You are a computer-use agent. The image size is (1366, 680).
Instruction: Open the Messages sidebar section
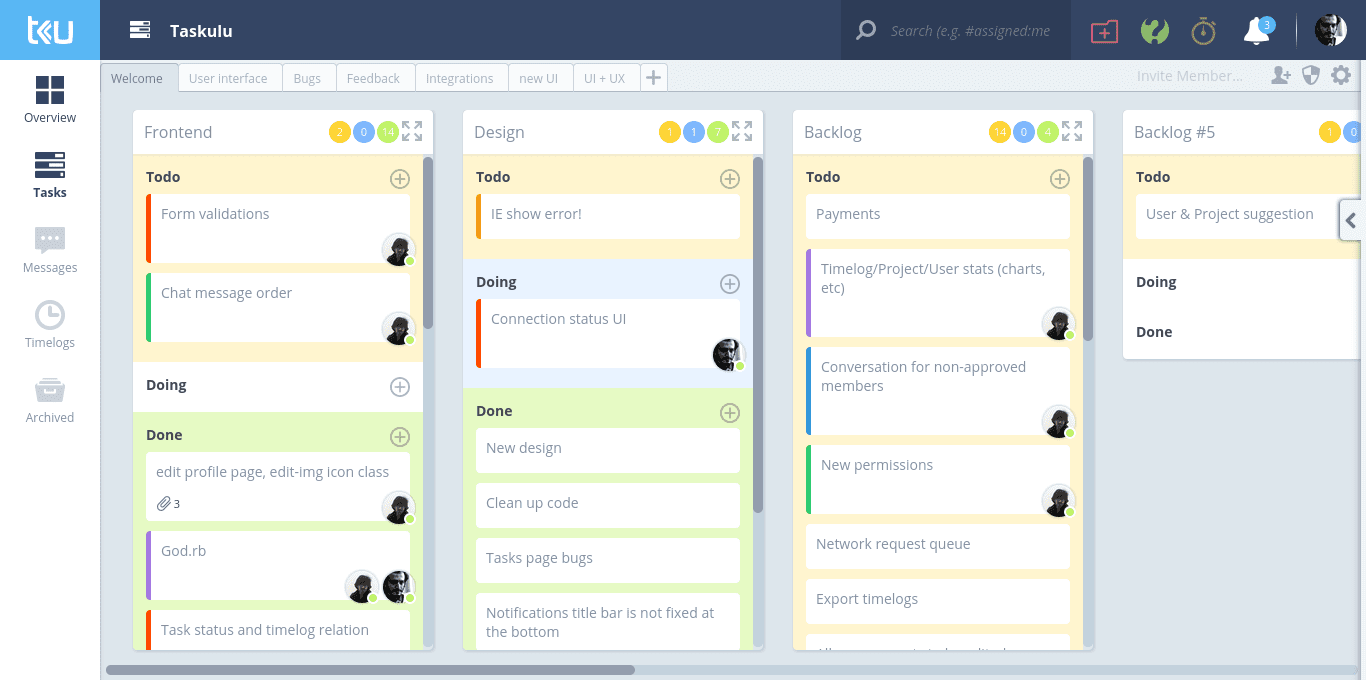coord(50,250)
